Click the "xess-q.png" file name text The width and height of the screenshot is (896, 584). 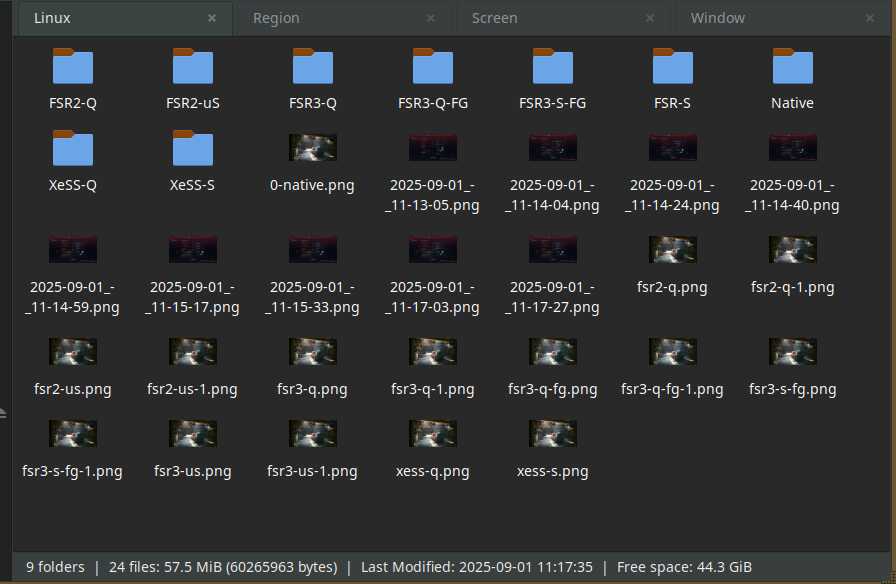(x=433, y=471)
